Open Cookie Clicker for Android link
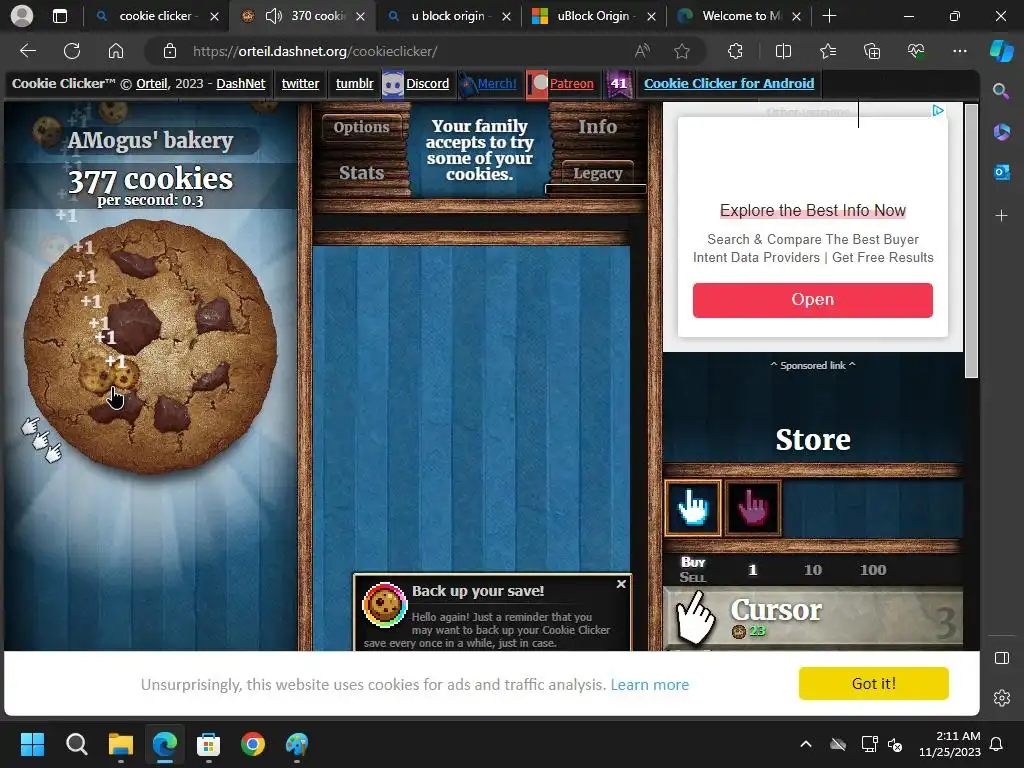Screen dimensions: 1024x768 729,84
